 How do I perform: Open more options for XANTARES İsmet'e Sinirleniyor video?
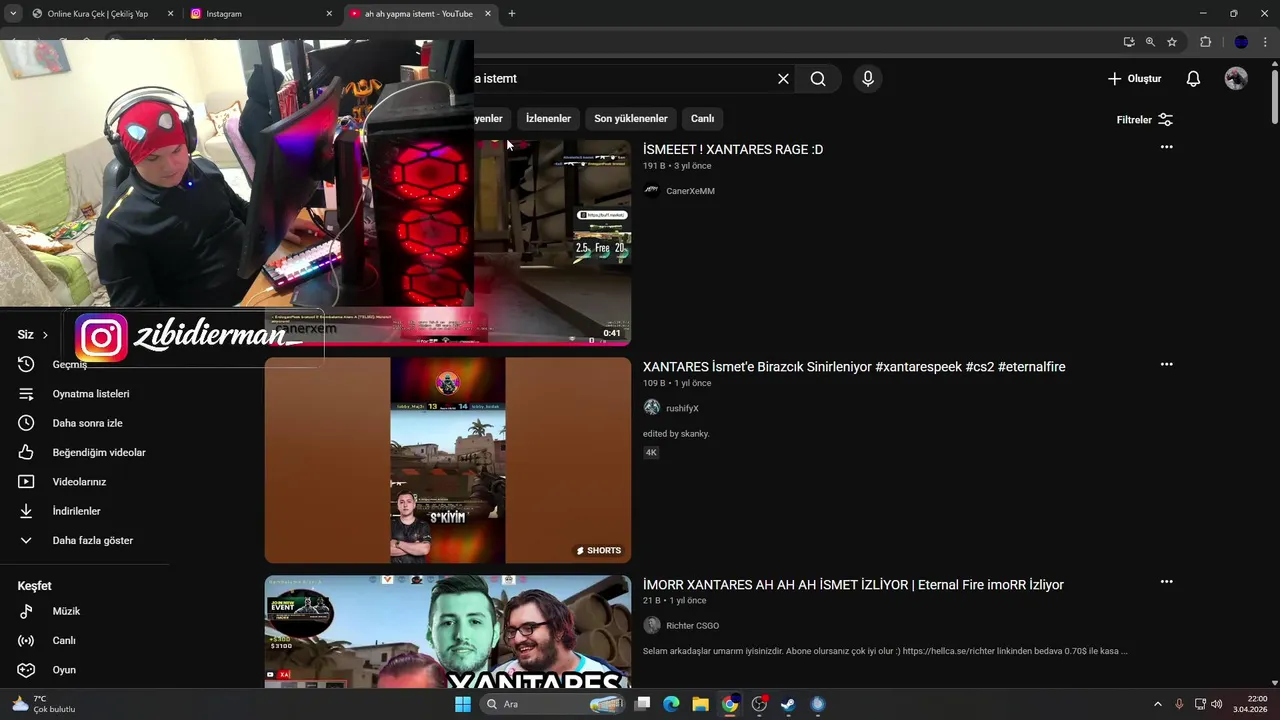(1166, 364)
